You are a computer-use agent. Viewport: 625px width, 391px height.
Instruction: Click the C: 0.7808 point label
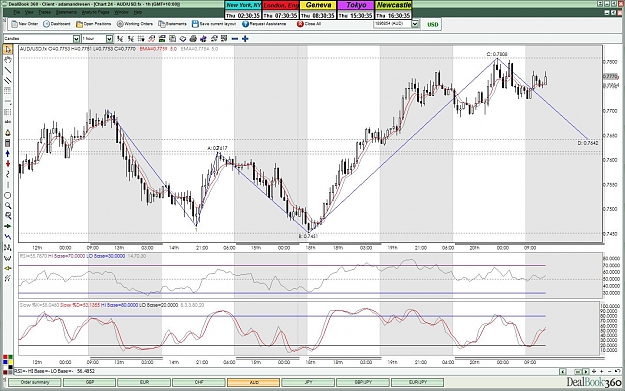[497, 54]
